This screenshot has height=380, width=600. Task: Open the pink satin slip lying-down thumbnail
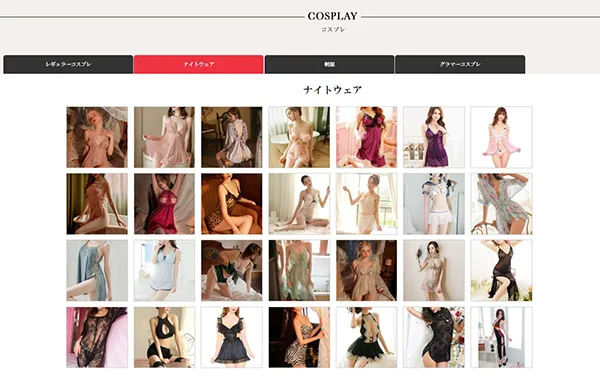click(x=97, y=137)
